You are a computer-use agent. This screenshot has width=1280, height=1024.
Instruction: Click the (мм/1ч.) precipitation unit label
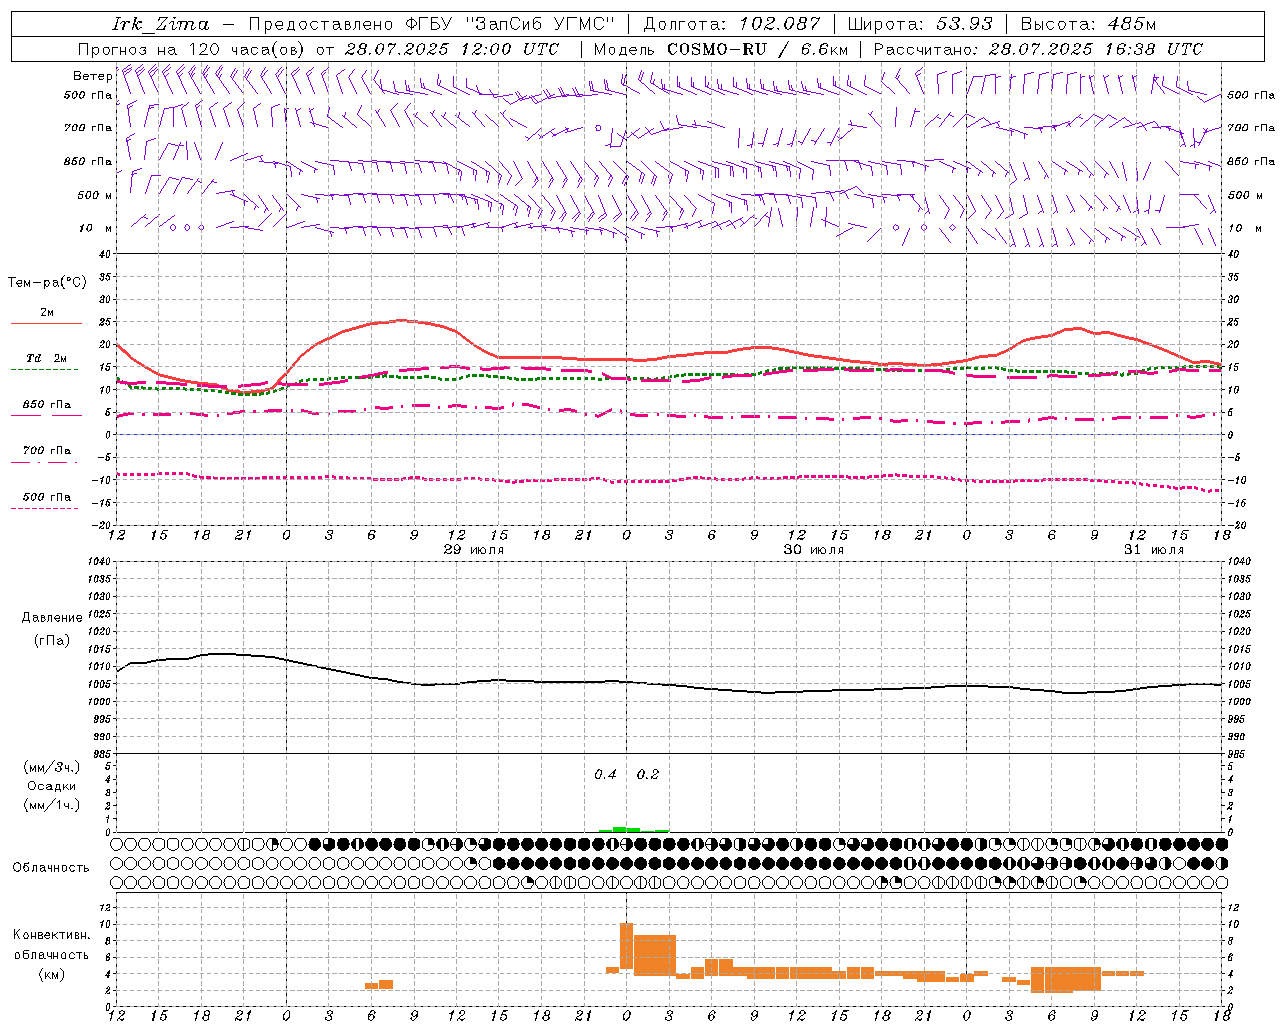point(52,805)
